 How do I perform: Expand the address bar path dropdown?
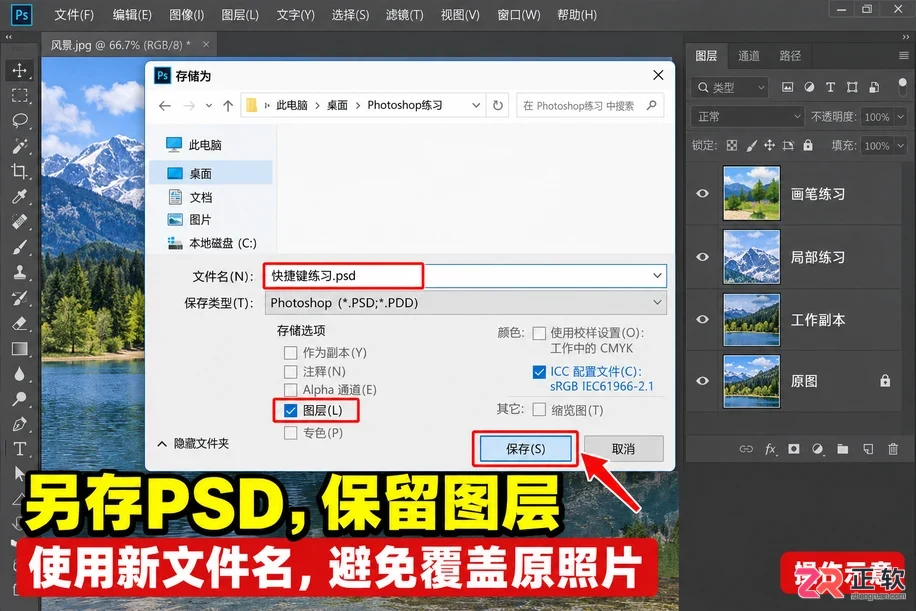click(476, 105)
